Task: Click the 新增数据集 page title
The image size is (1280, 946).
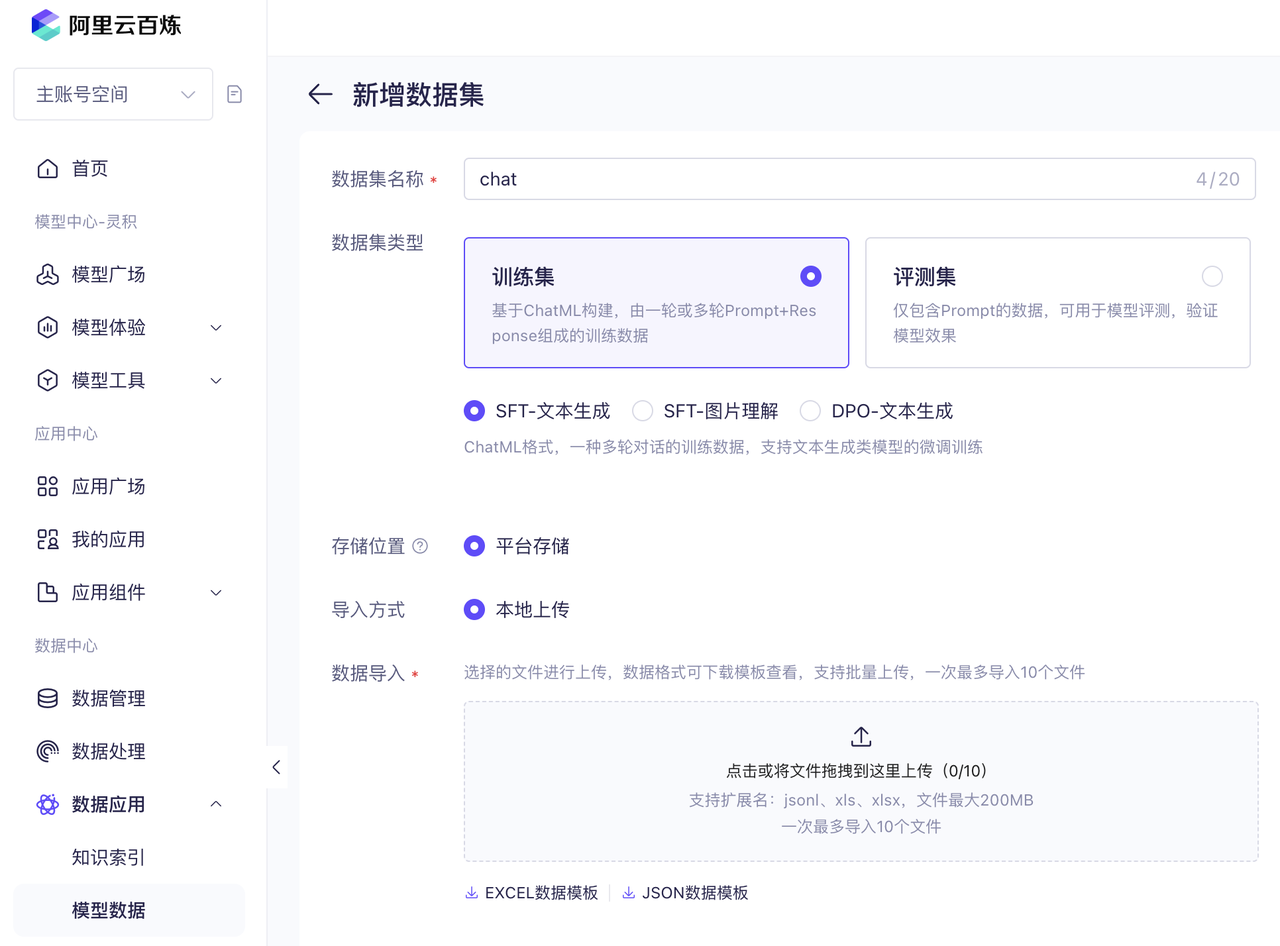Action: [x=418, y=95]
